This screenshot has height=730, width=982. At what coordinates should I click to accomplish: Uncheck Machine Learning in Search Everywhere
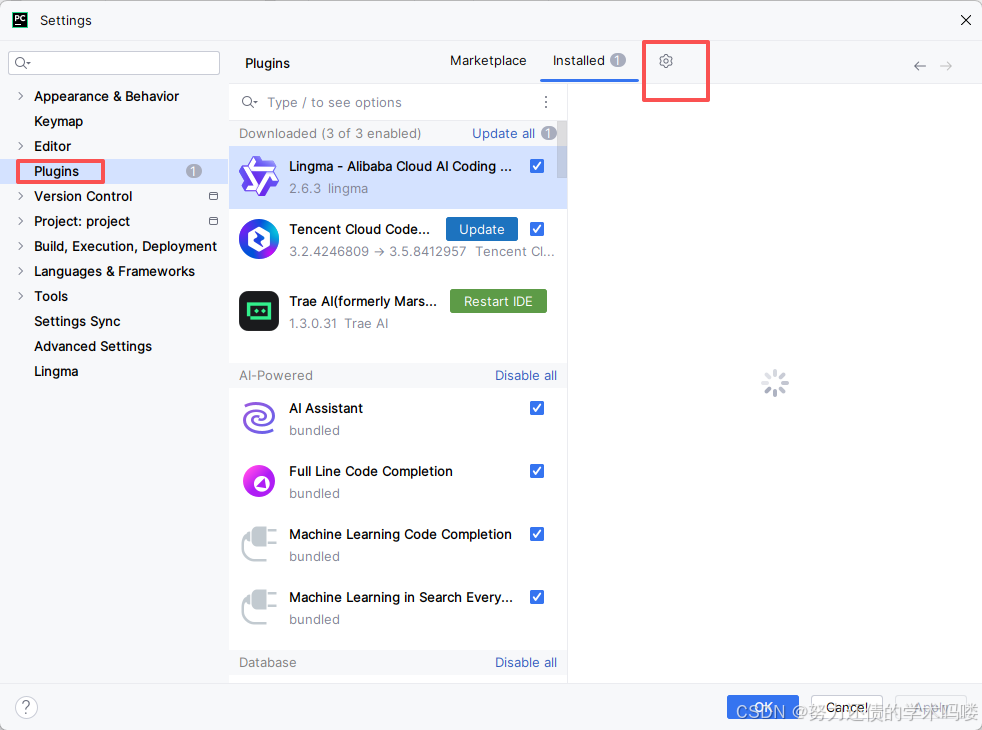click(537, 597)
